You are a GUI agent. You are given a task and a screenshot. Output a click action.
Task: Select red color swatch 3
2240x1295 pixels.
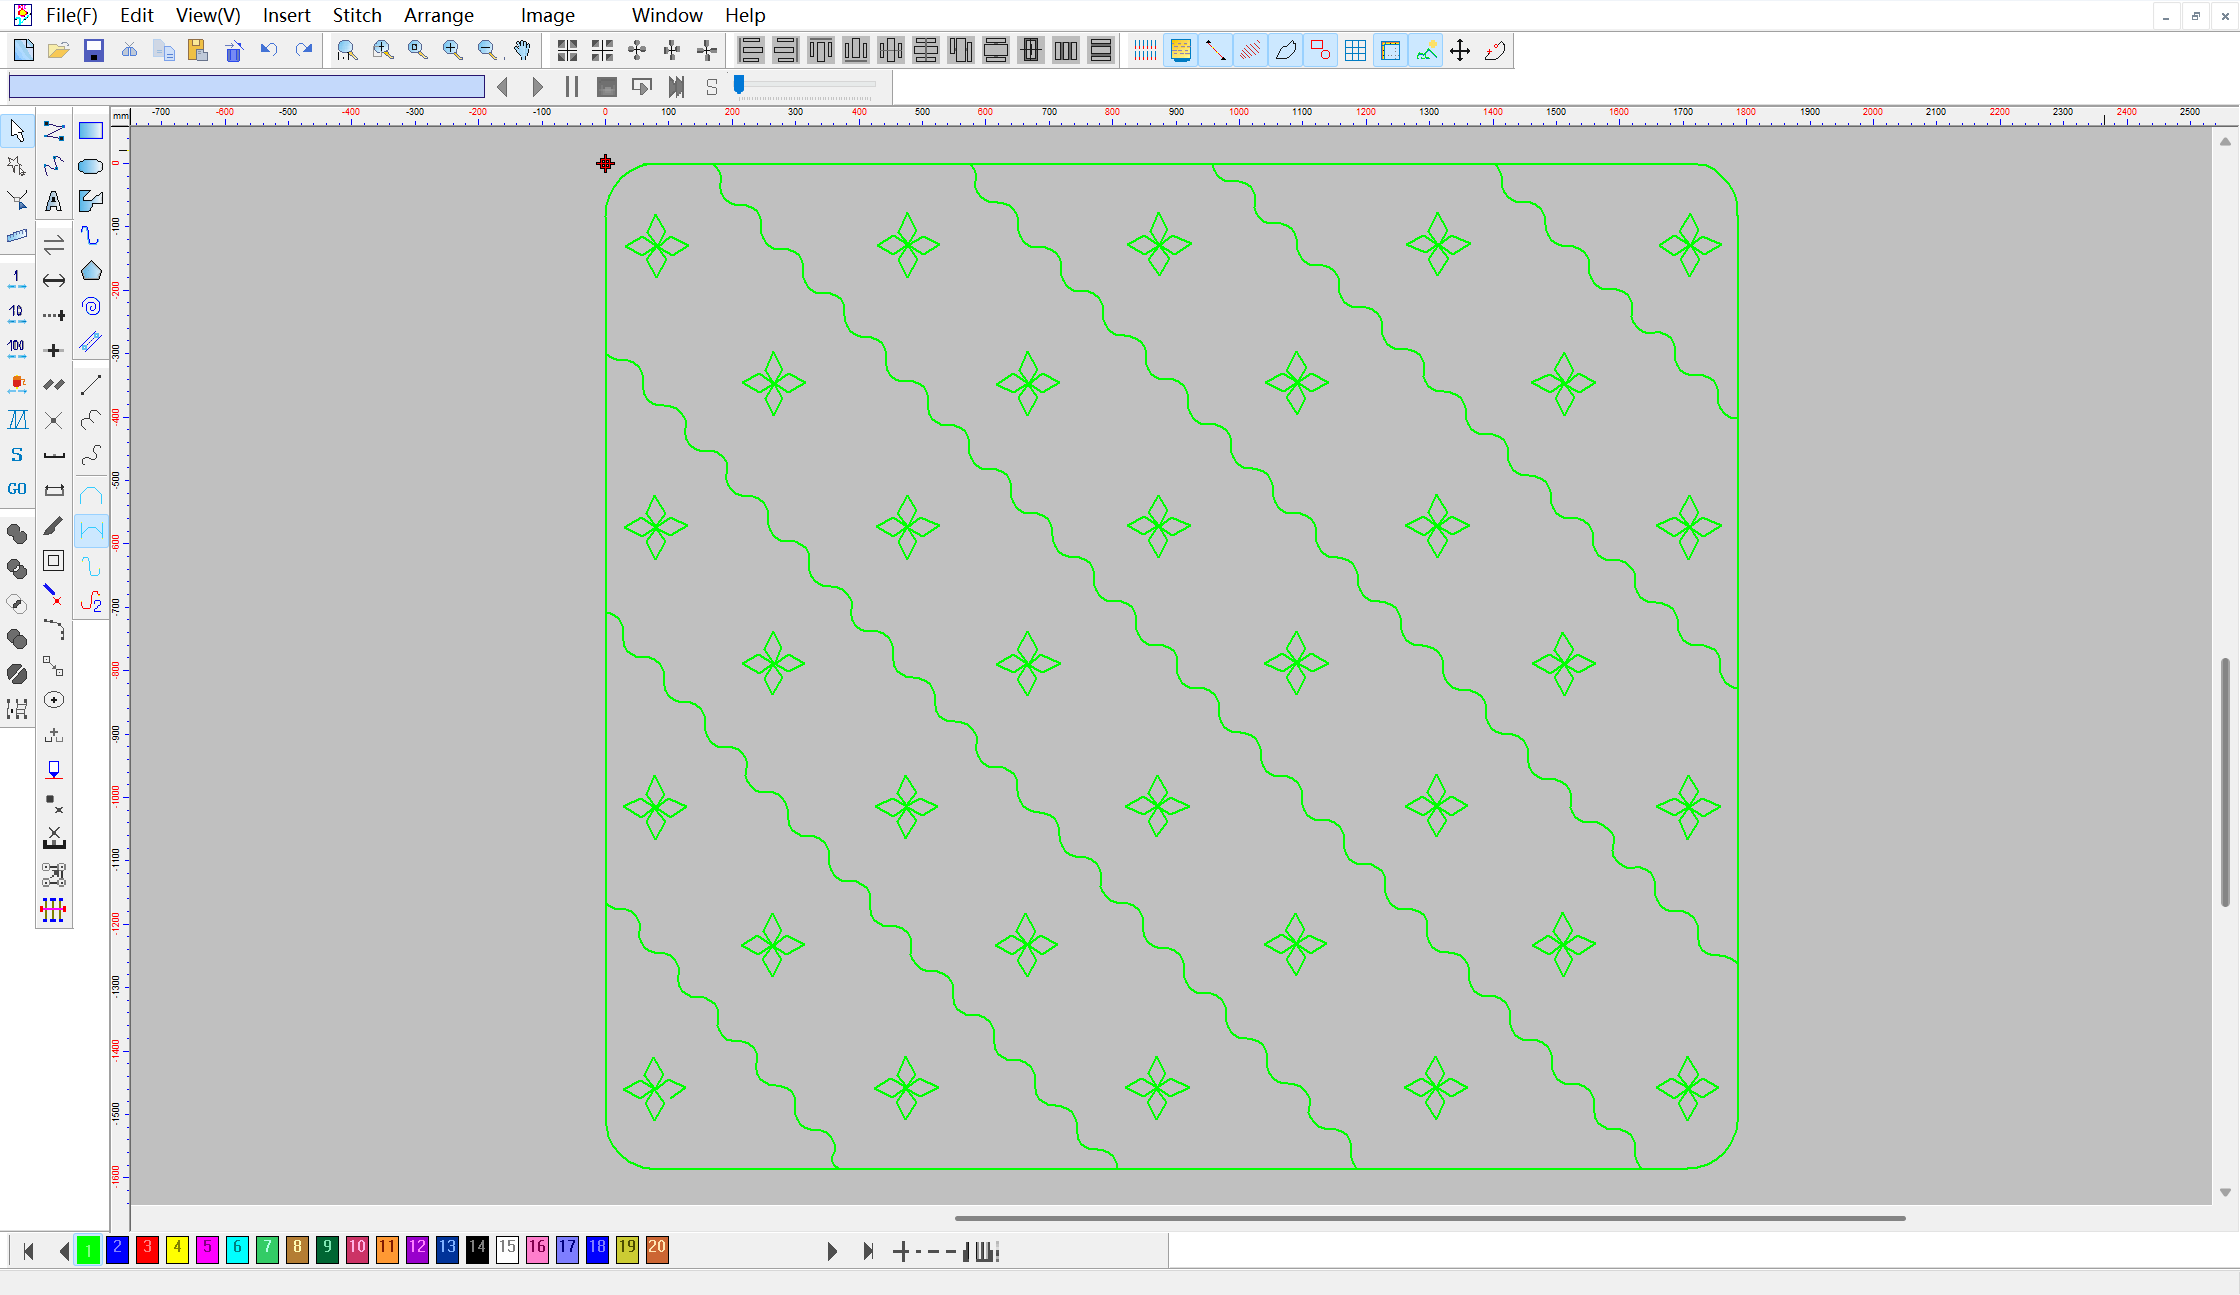click(x=147, y=1249)
